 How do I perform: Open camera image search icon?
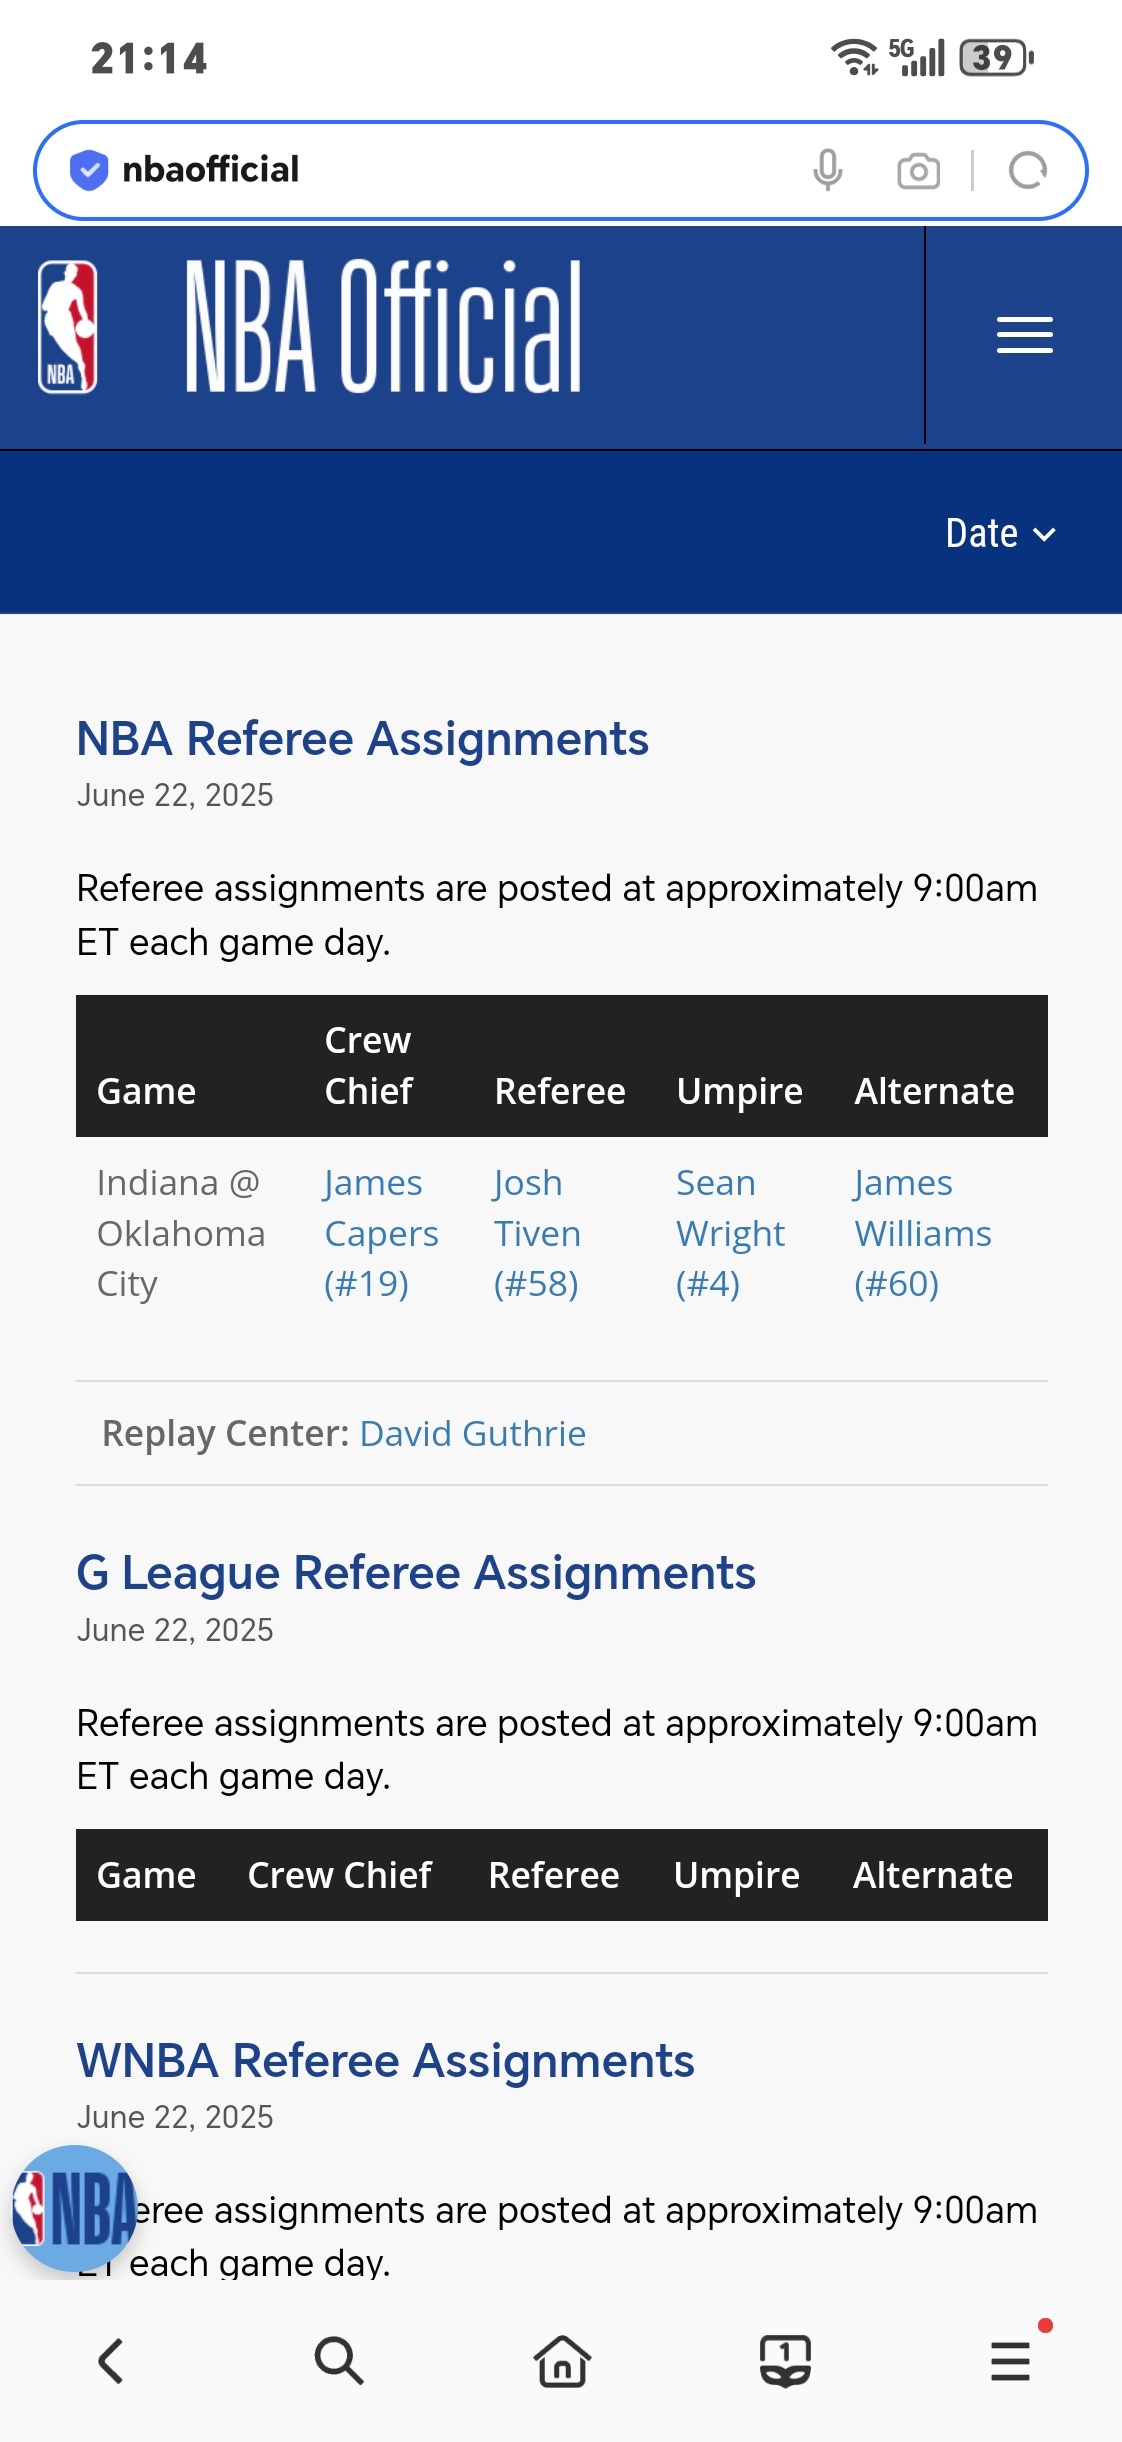[x=918, y=171]
